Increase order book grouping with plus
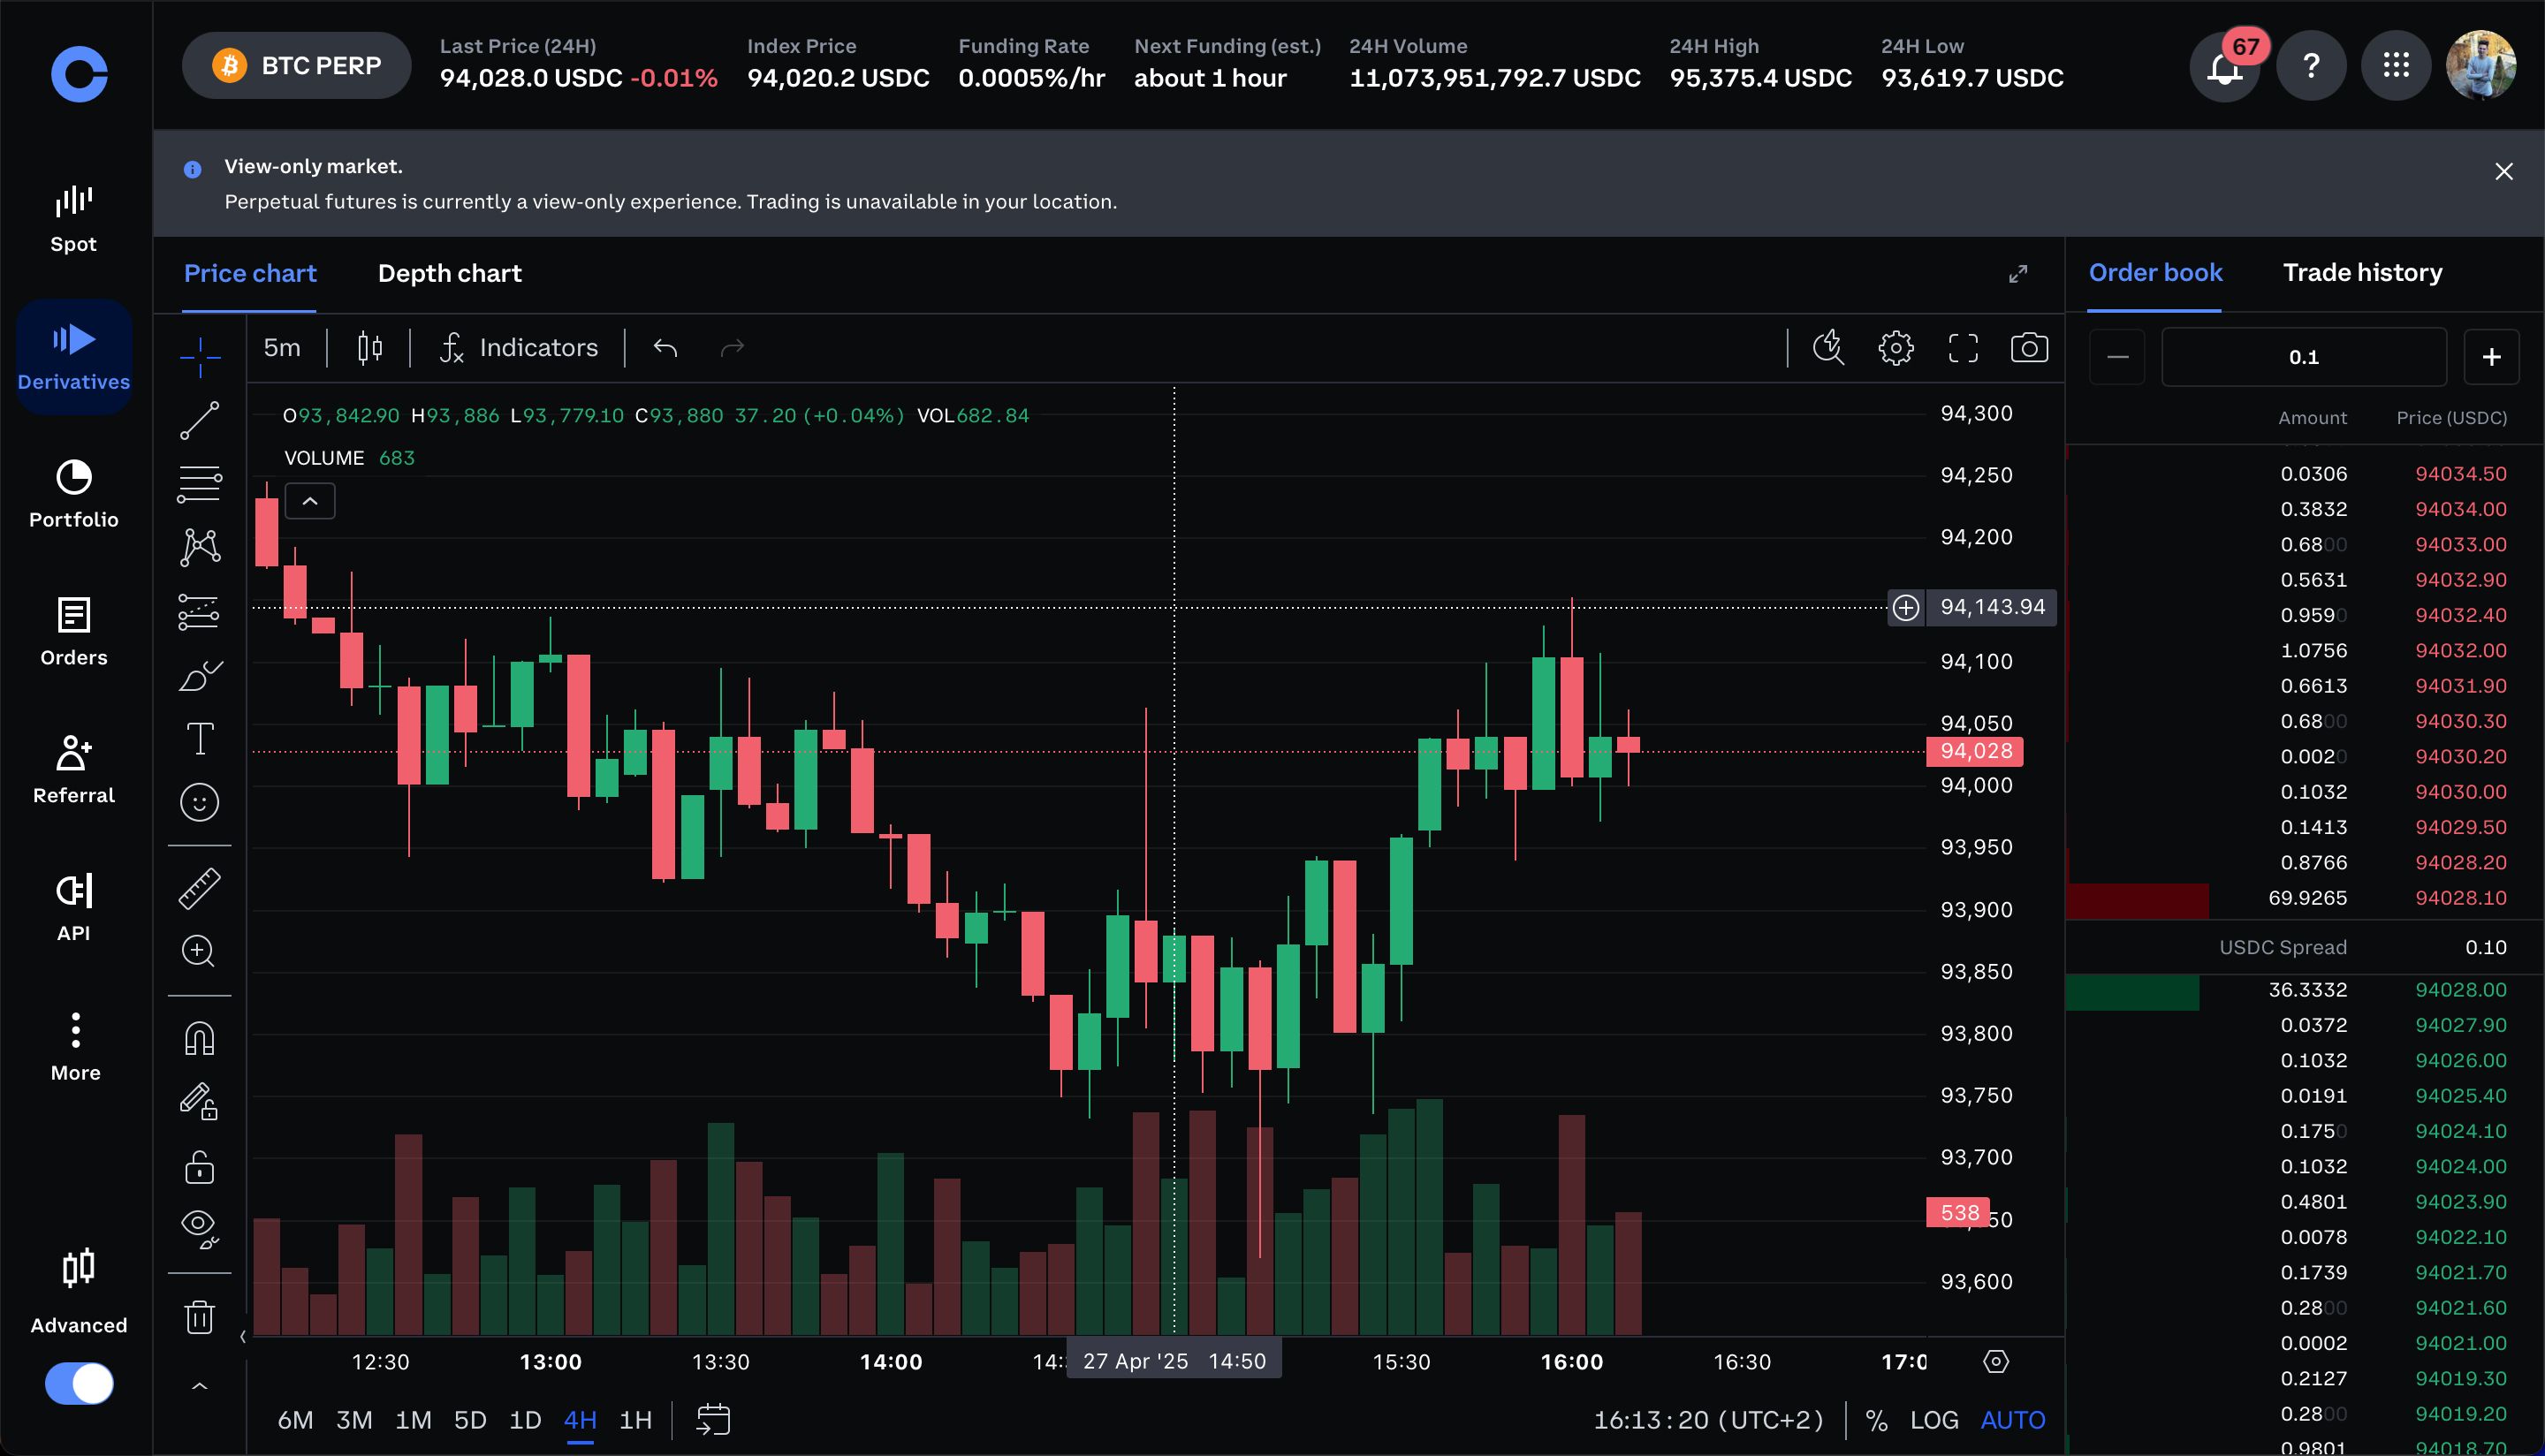Image resolution: width=2545 pixels, height=1456 pixels. click(2491, 357)
